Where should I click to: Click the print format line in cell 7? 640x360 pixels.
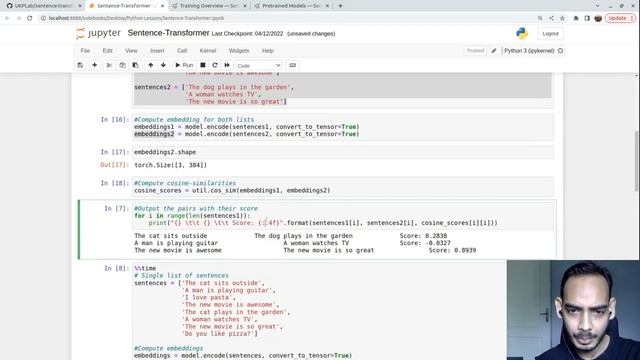(x=323, y=223)
